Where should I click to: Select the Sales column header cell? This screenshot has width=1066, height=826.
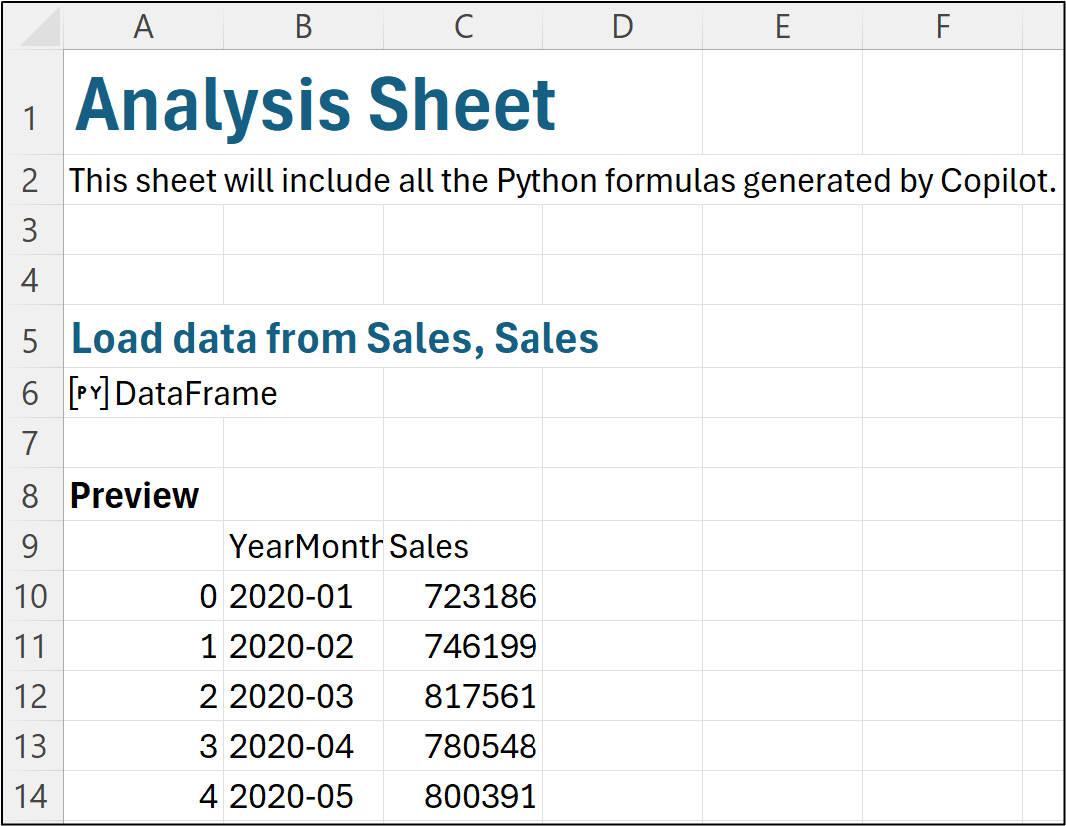[x=430, y=546]
